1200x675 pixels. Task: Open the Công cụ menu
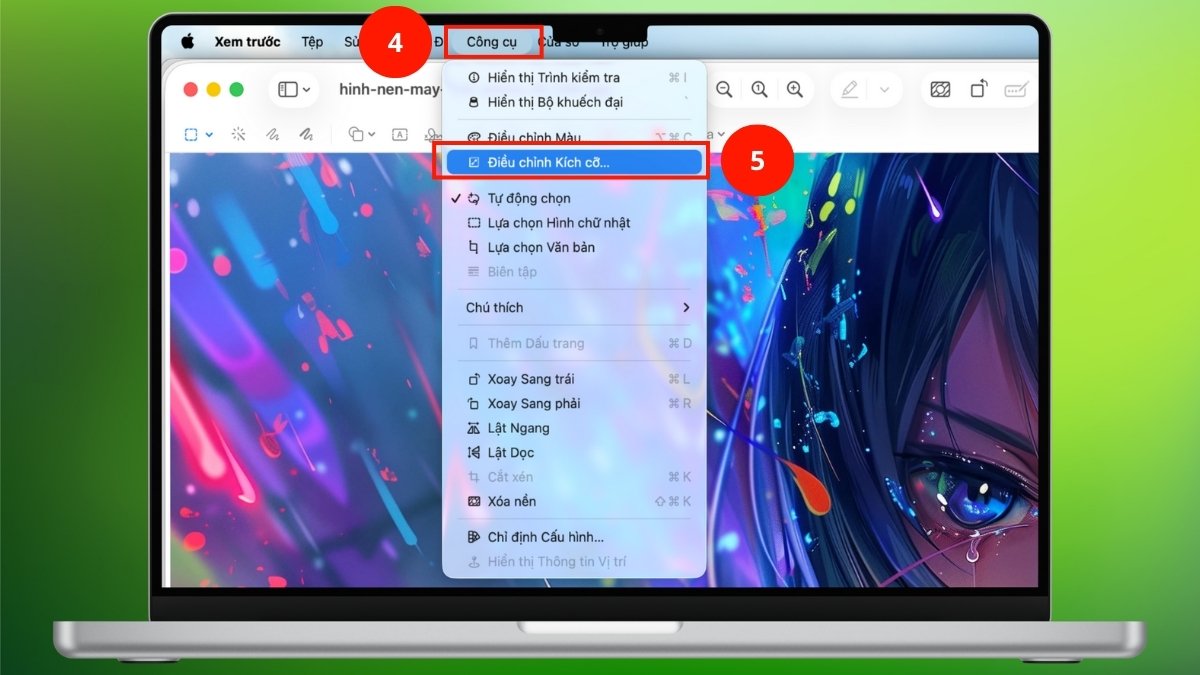click(x=492, y=41)
